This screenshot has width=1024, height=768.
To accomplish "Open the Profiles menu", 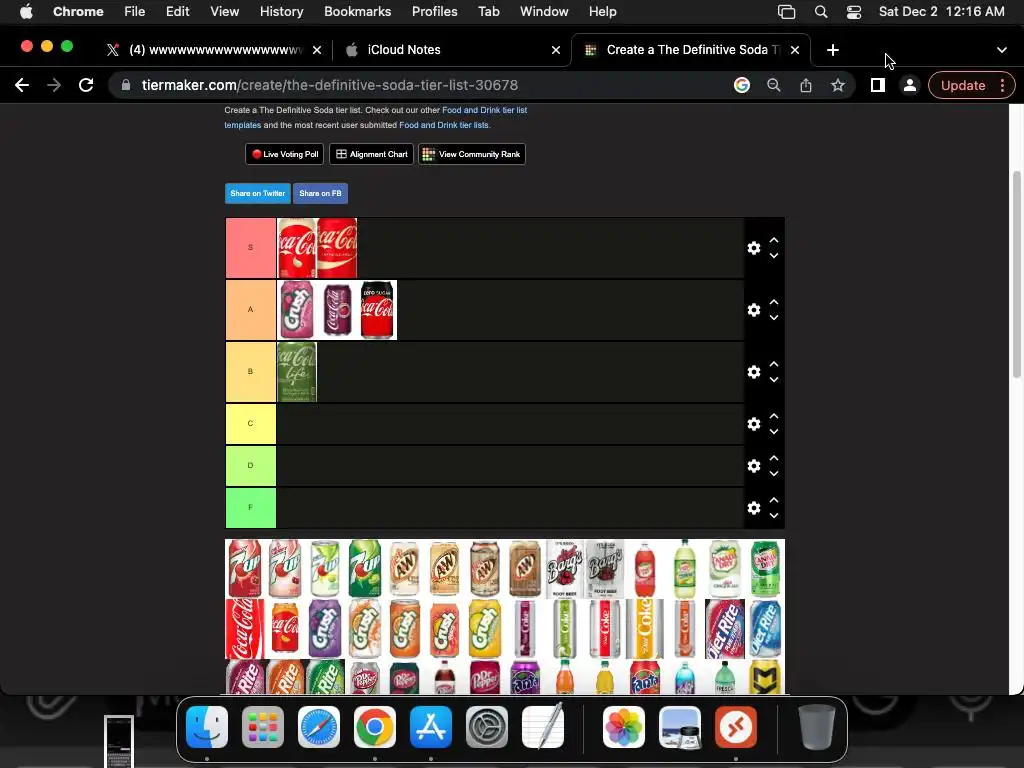I will point(434,12).
